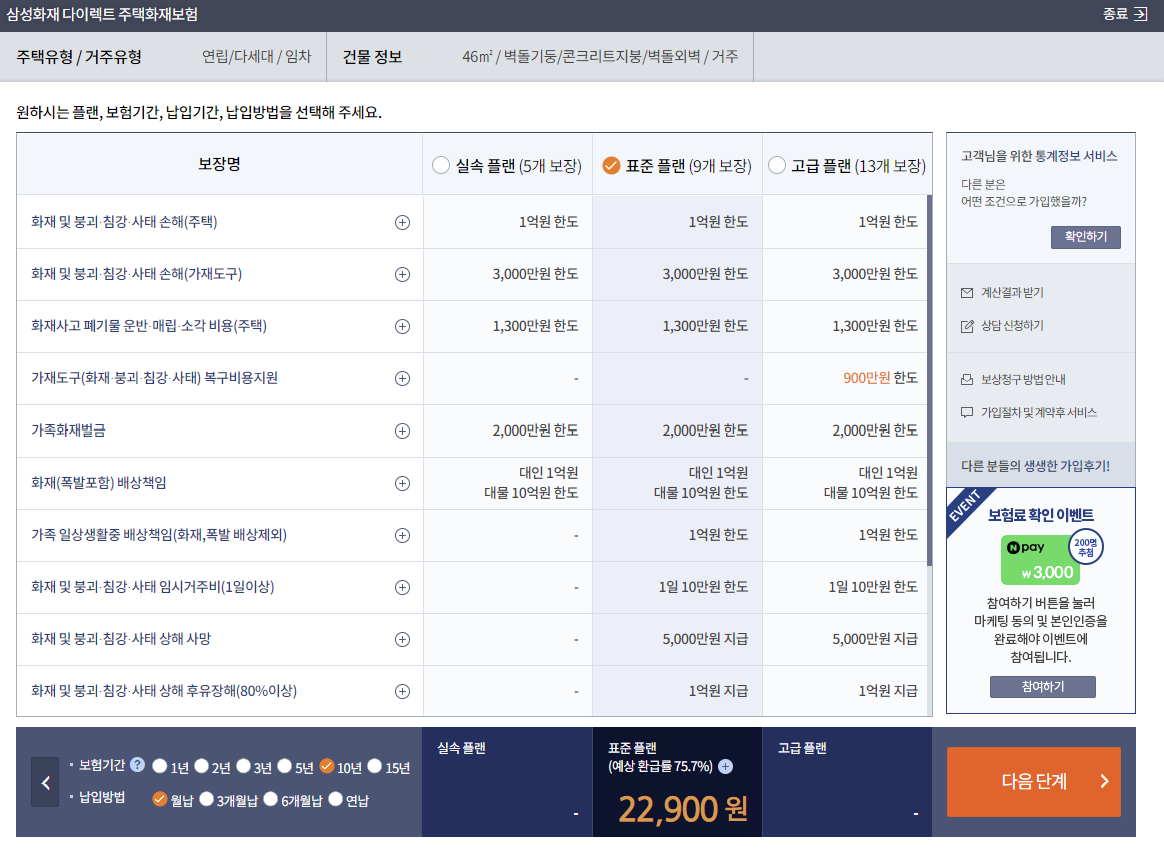Expand 가족 일상생활중 배상책임 coverage details

[x=402, y=535]
